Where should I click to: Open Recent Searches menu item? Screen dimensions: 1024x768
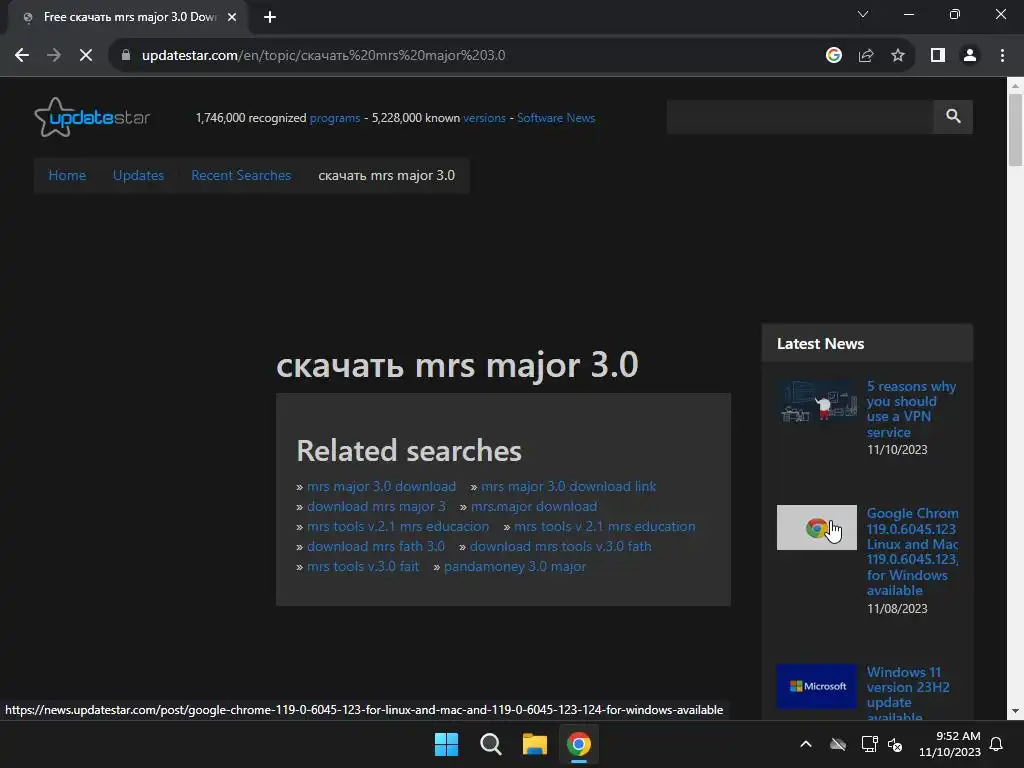(241, 176)
